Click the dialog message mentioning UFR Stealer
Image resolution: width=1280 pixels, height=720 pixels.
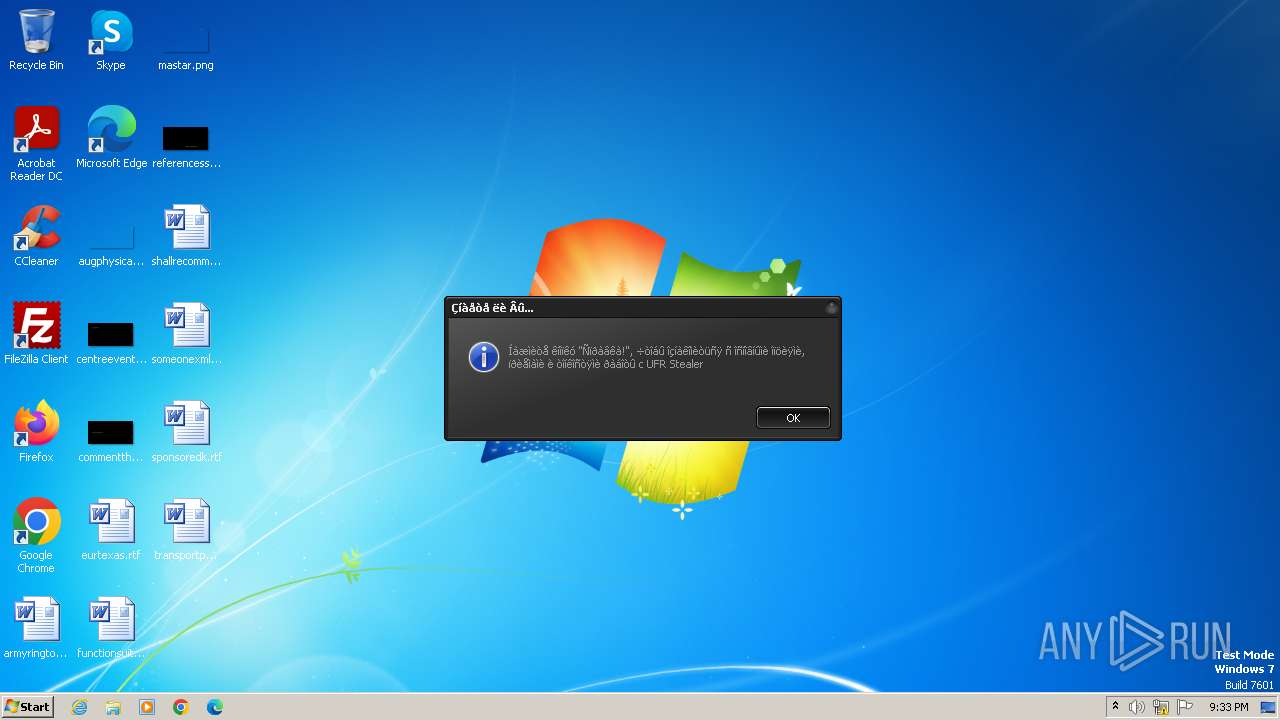(x=656, y=357)
